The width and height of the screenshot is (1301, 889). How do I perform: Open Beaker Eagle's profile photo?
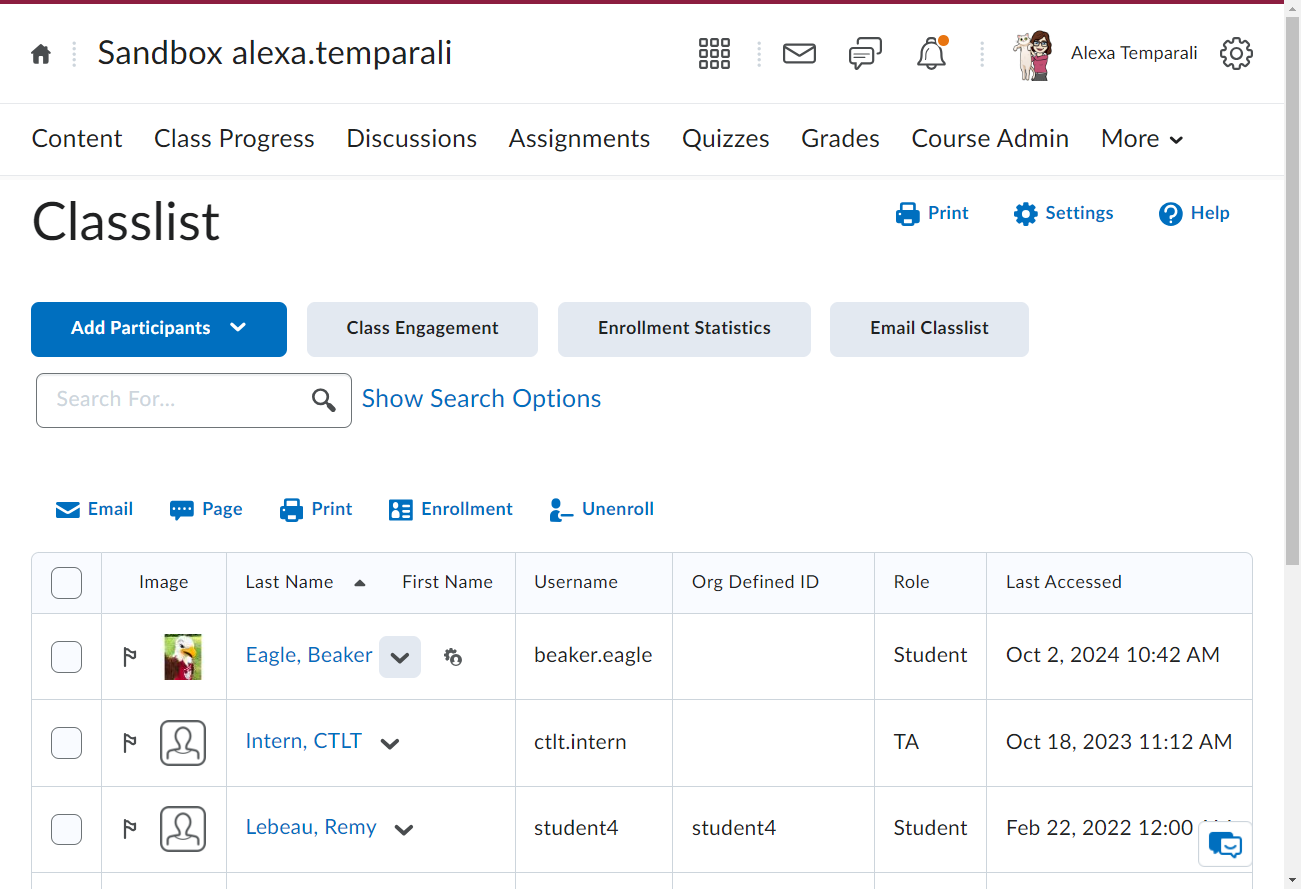click(x=183, y=657)
